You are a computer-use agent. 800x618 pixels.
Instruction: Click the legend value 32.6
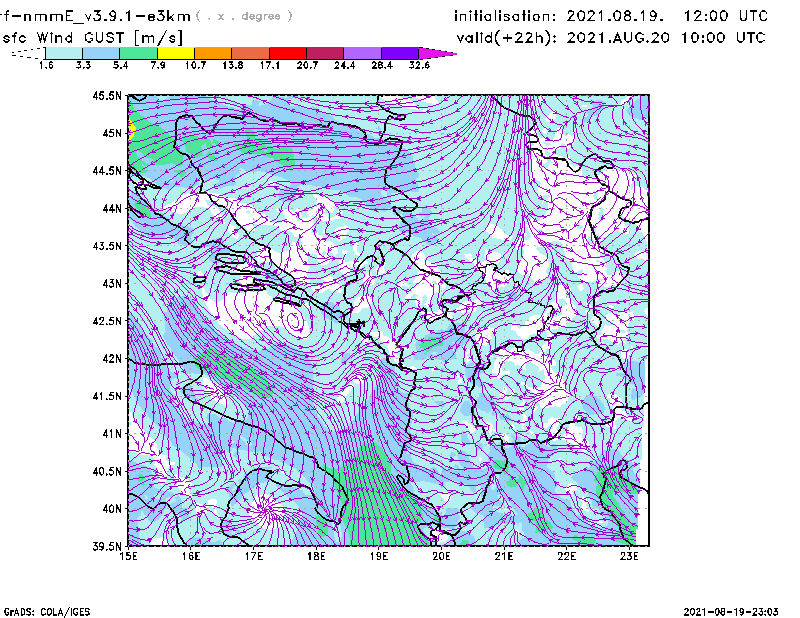[419, 65]
